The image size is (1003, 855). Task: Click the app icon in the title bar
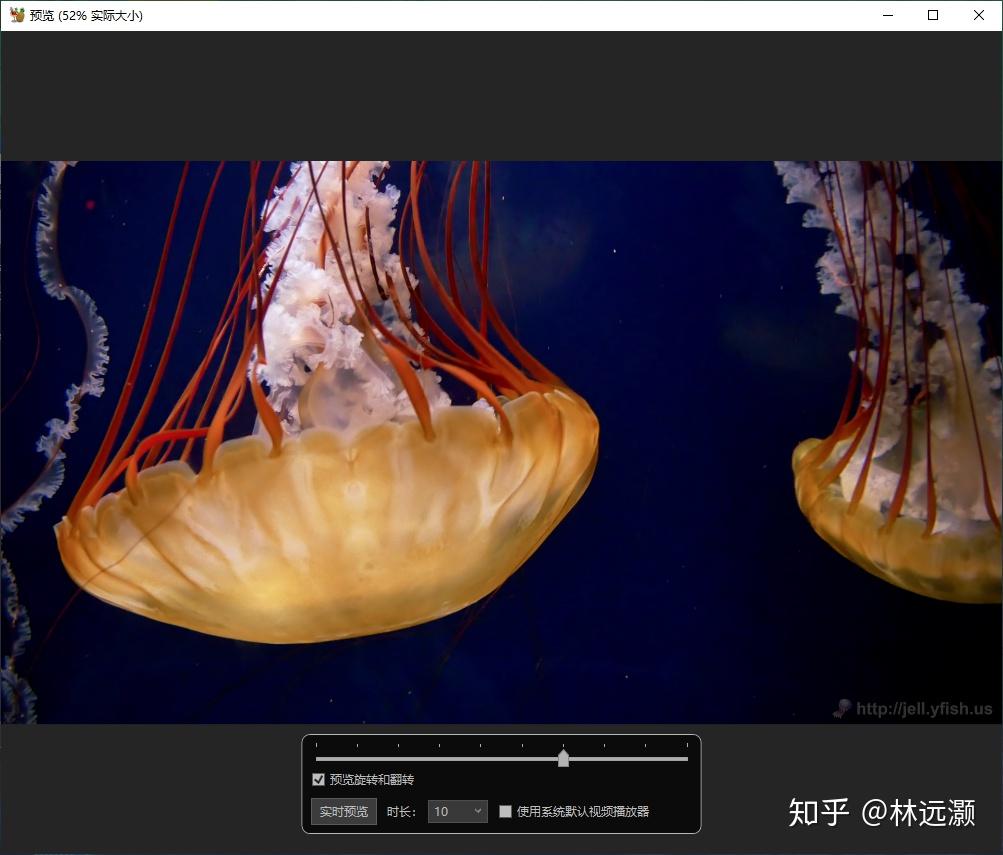pos(17,15)
